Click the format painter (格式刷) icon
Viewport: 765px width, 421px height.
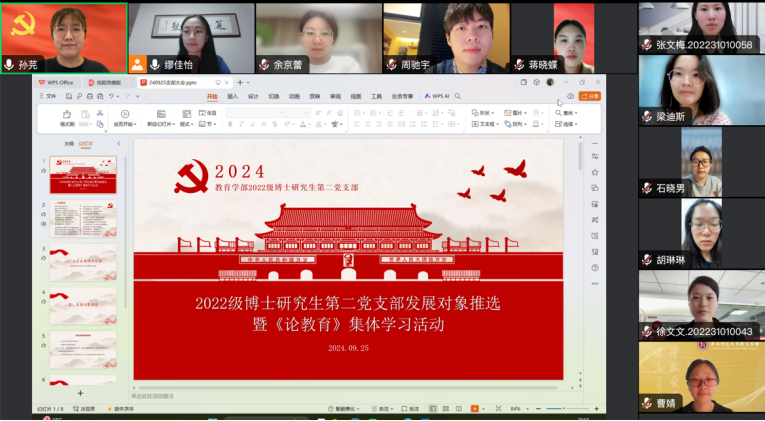coord(67,116)
